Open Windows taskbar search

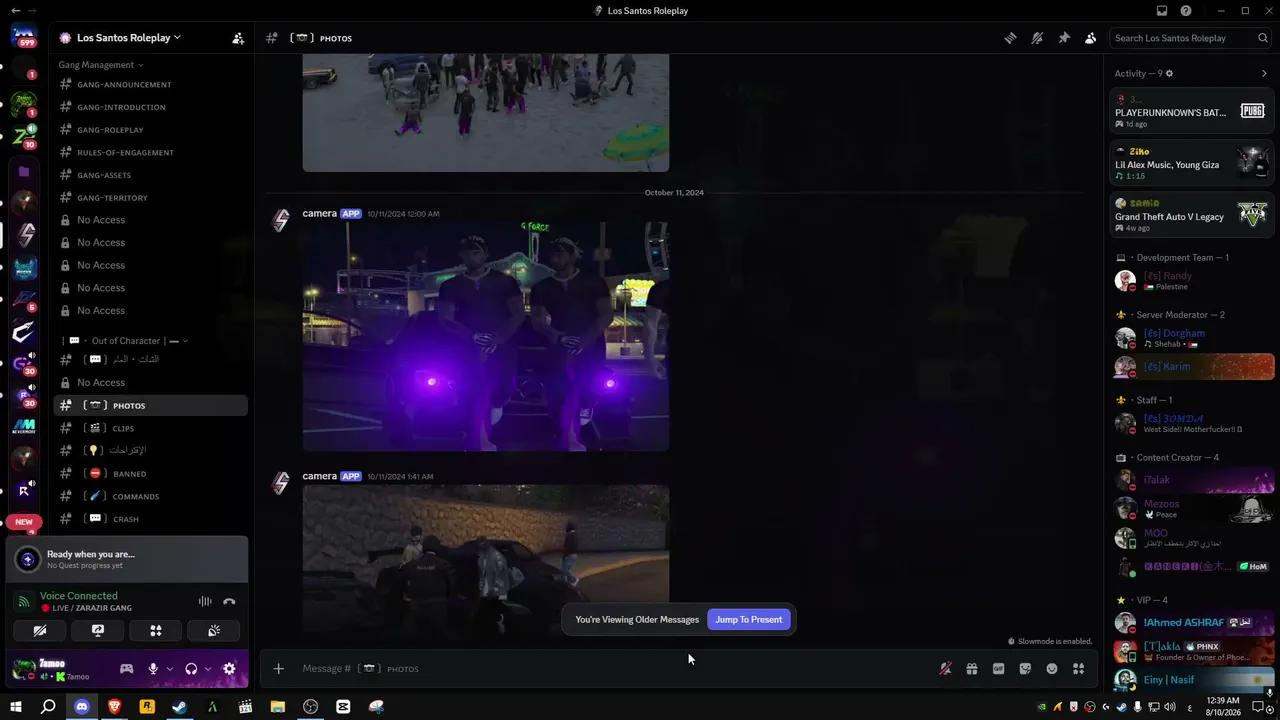48,707
